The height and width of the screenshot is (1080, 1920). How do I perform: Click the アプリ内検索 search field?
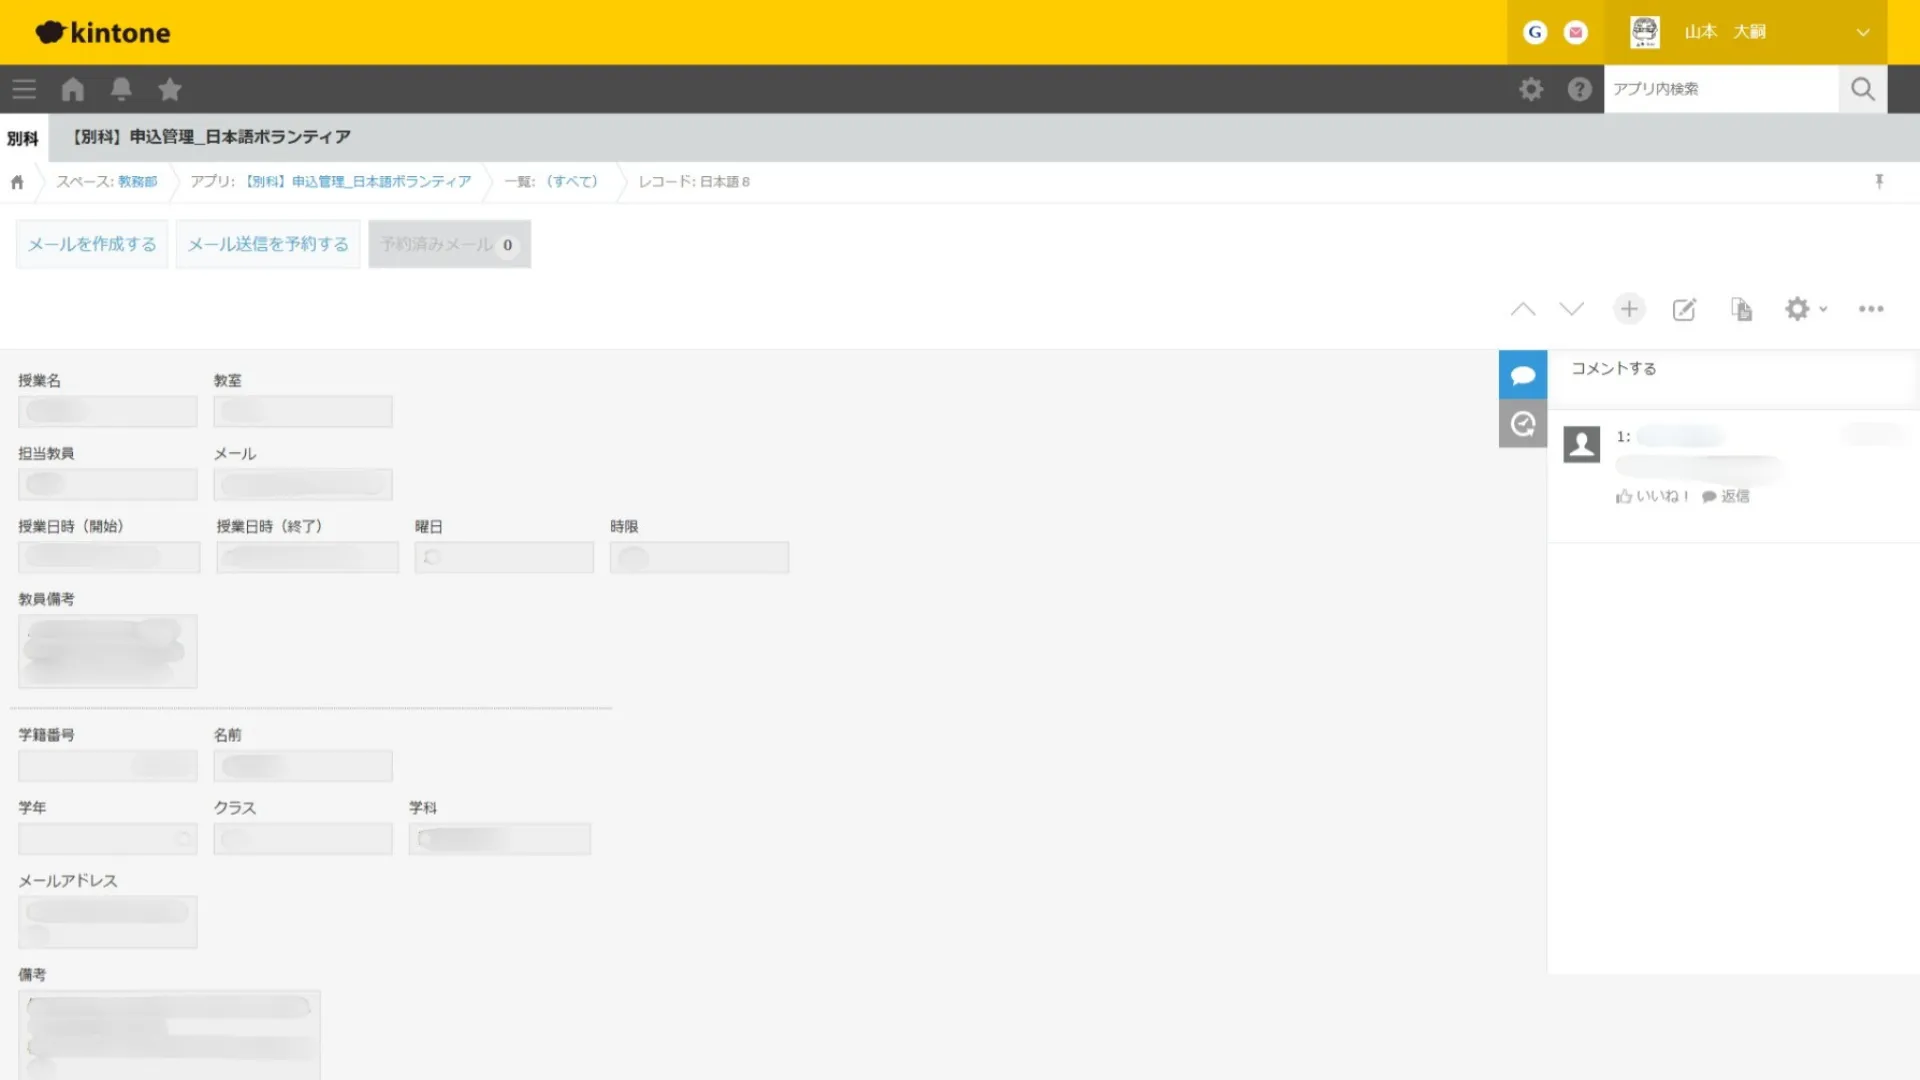click(x=1720, y=89)
